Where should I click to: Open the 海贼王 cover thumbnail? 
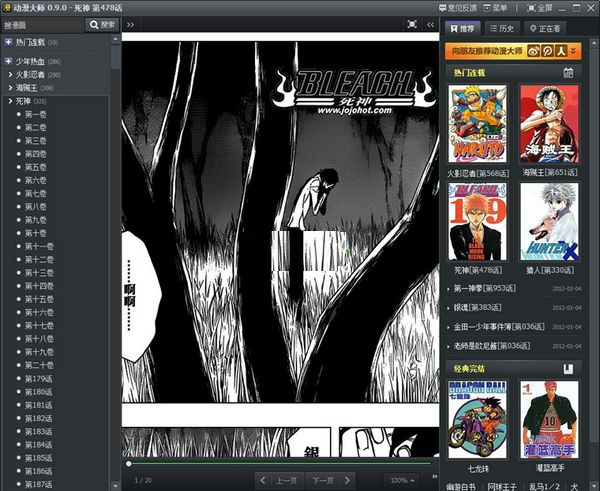(x=549, y=124)
